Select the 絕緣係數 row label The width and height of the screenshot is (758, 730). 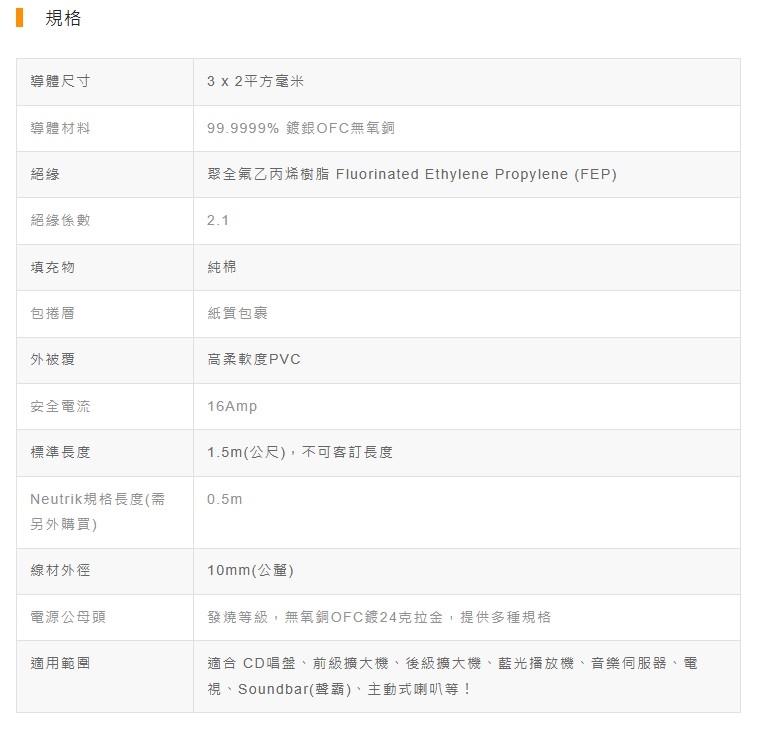pos(60,220)
